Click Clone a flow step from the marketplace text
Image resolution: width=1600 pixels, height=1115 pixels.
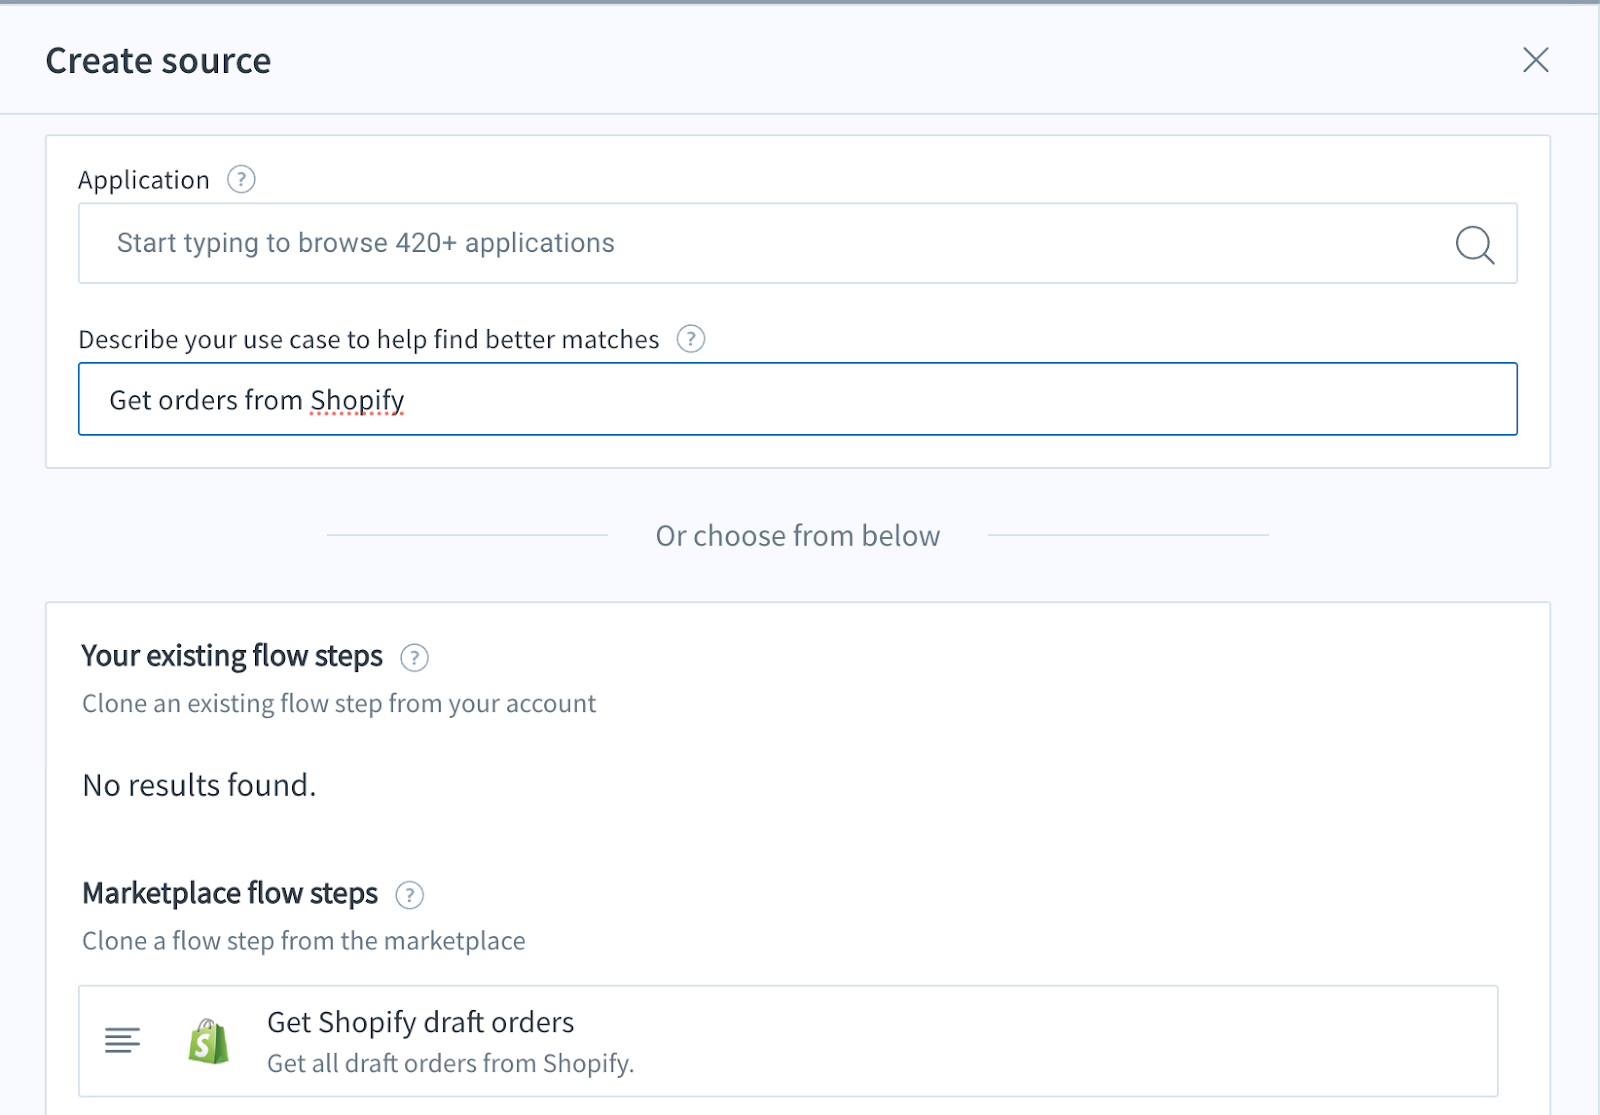[x=303, y=940]
